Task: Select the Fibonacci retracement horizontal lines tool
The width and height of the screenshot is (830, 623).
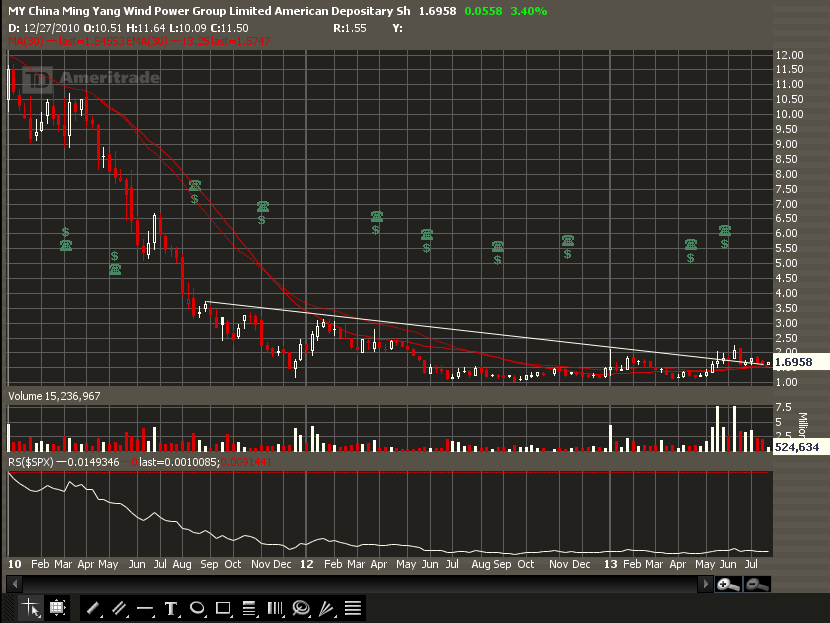Action: tap(249, 608)
